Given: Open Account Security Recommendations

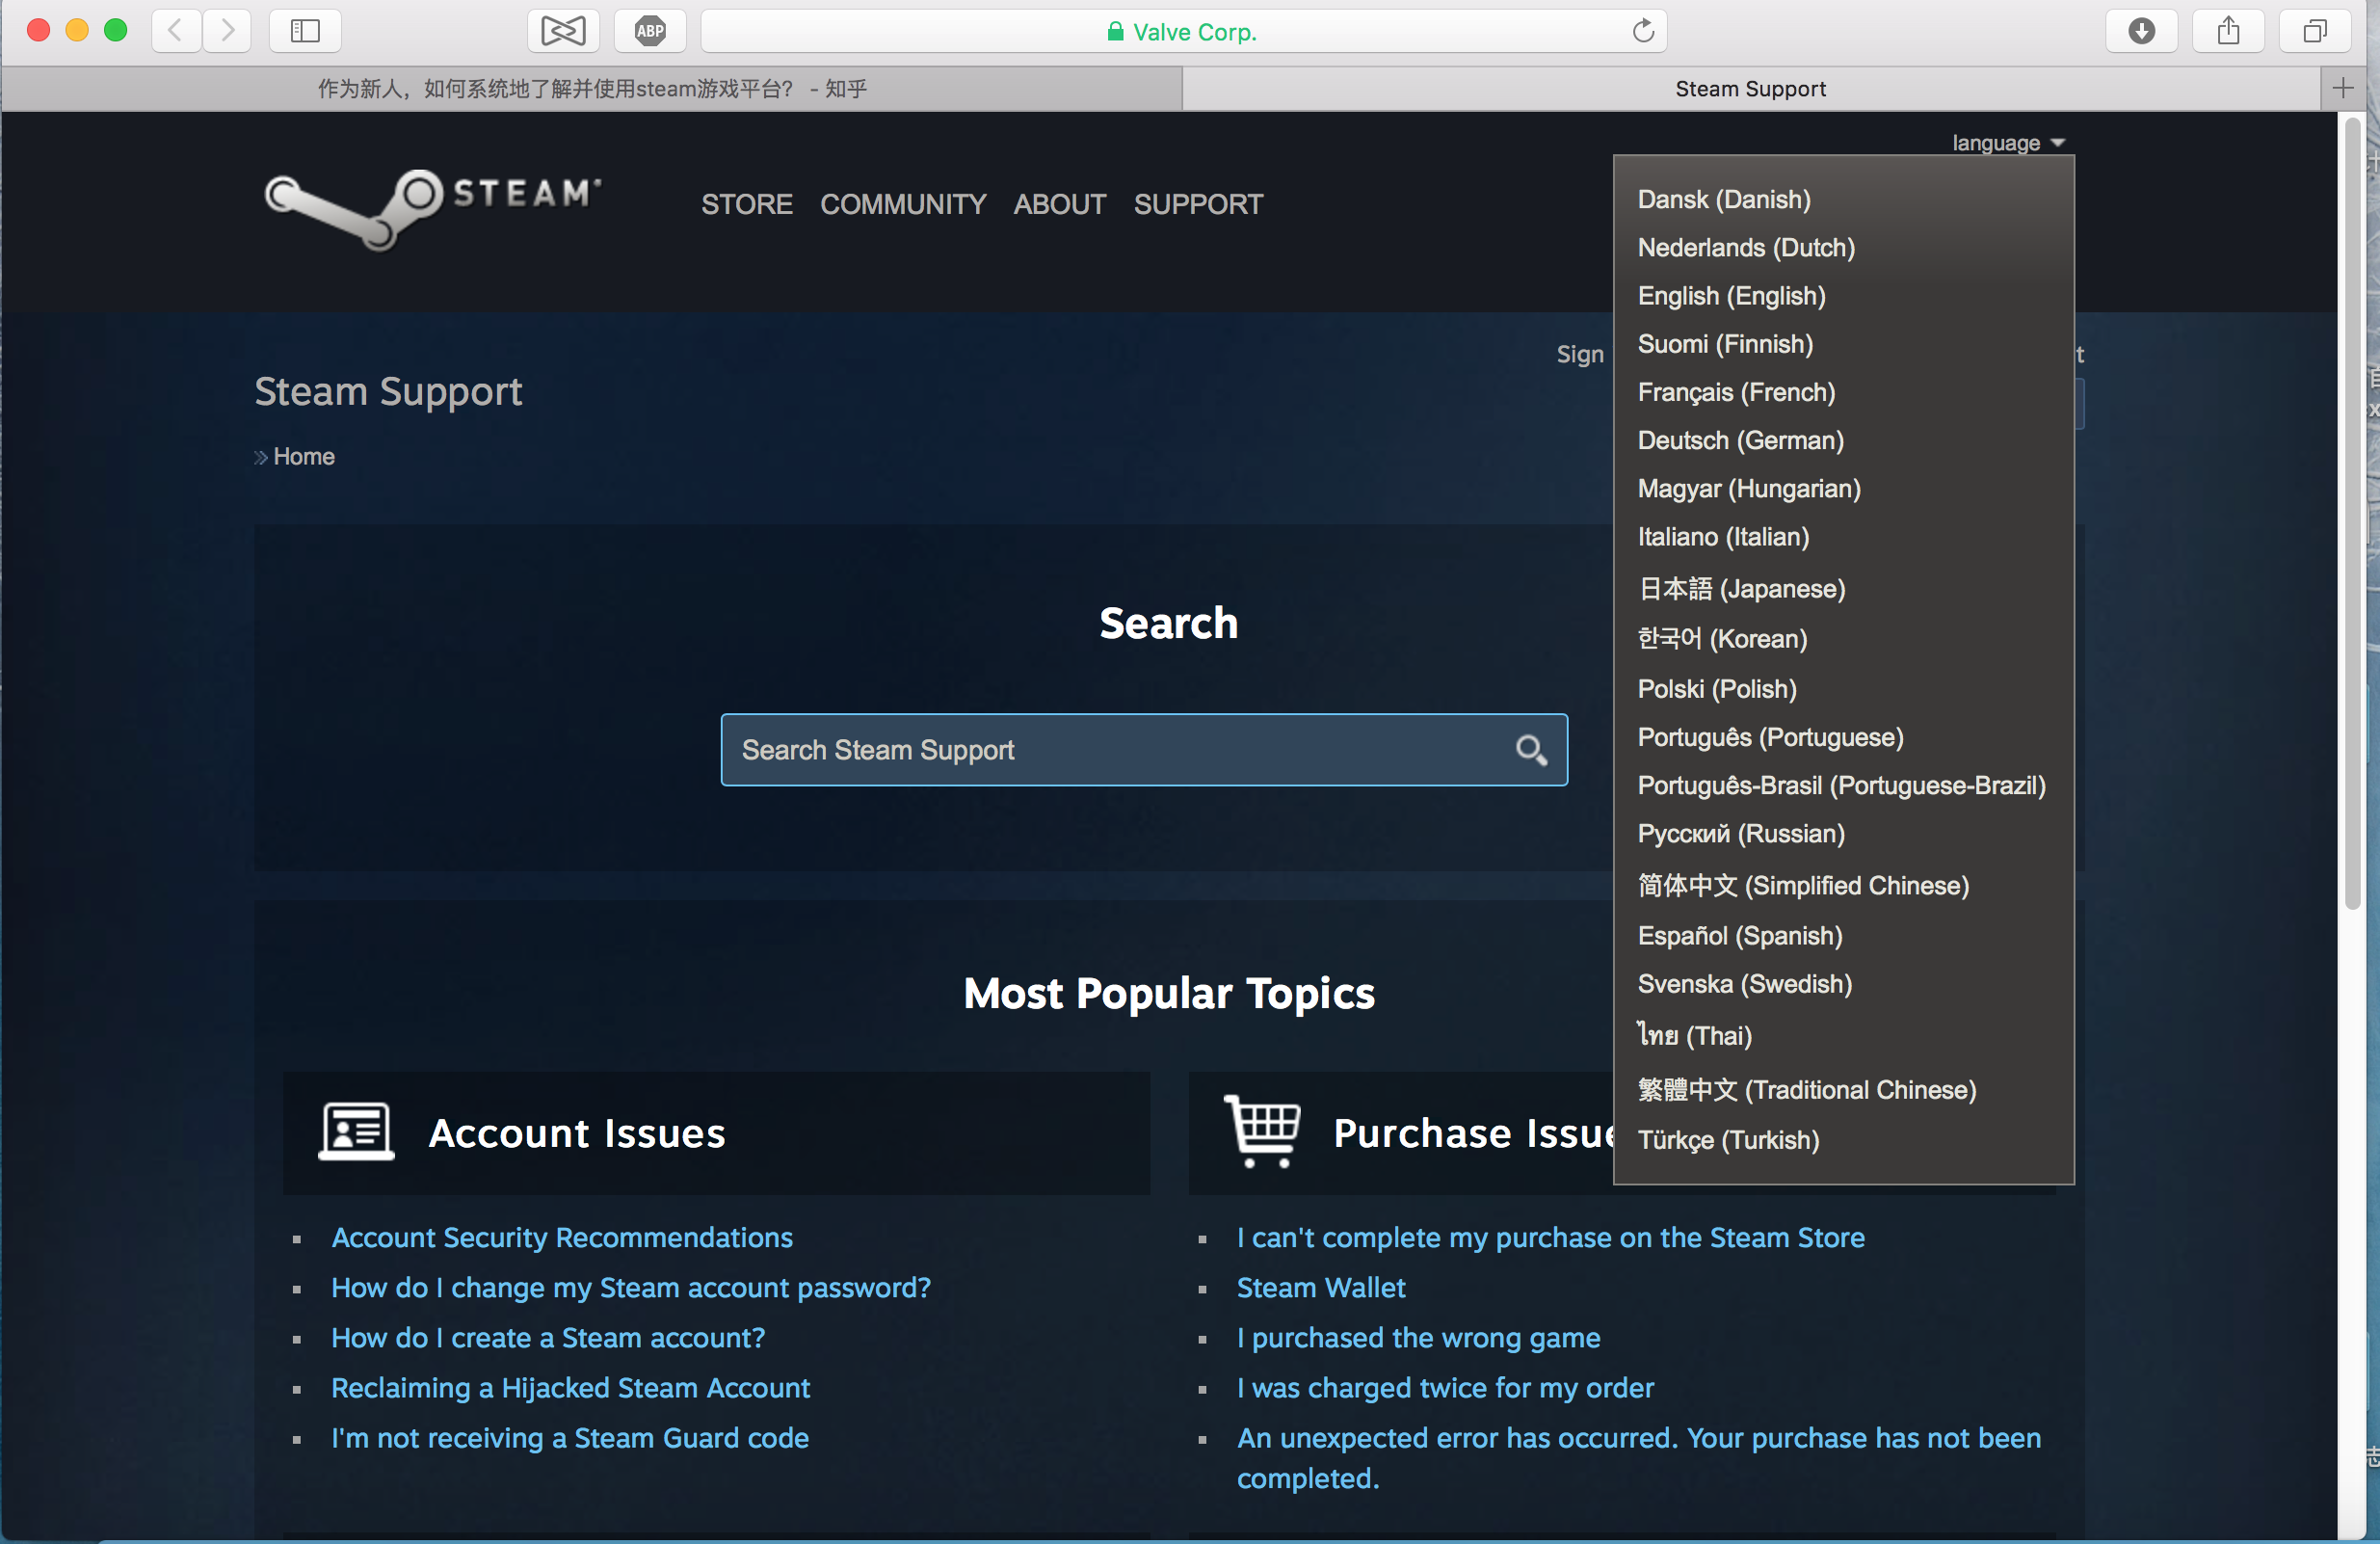Looking at the screenshot, I should click(x=562, y=1237).
